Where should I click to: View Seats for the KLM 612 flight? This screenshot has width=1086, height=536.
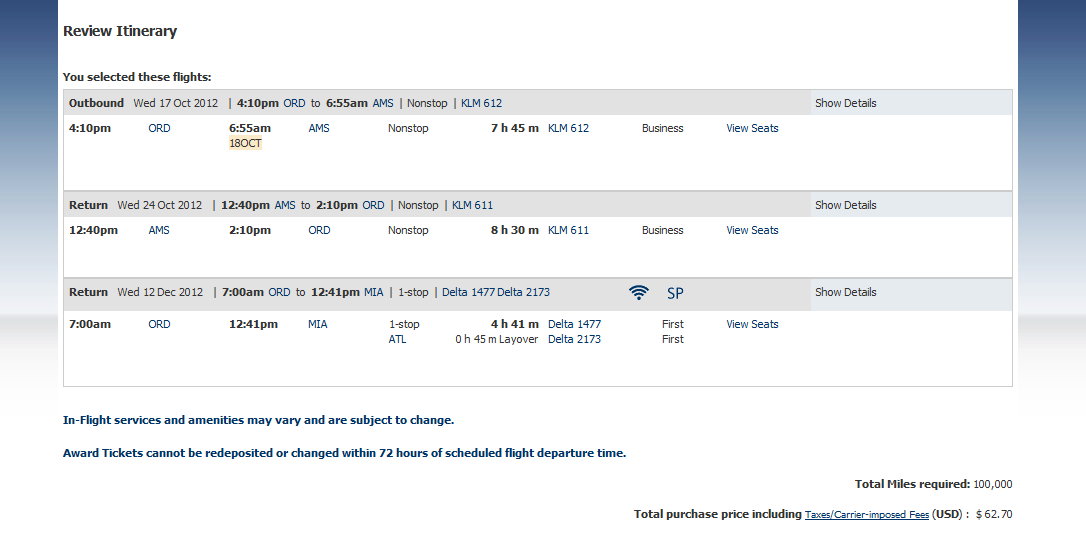[x=752, y=128]
